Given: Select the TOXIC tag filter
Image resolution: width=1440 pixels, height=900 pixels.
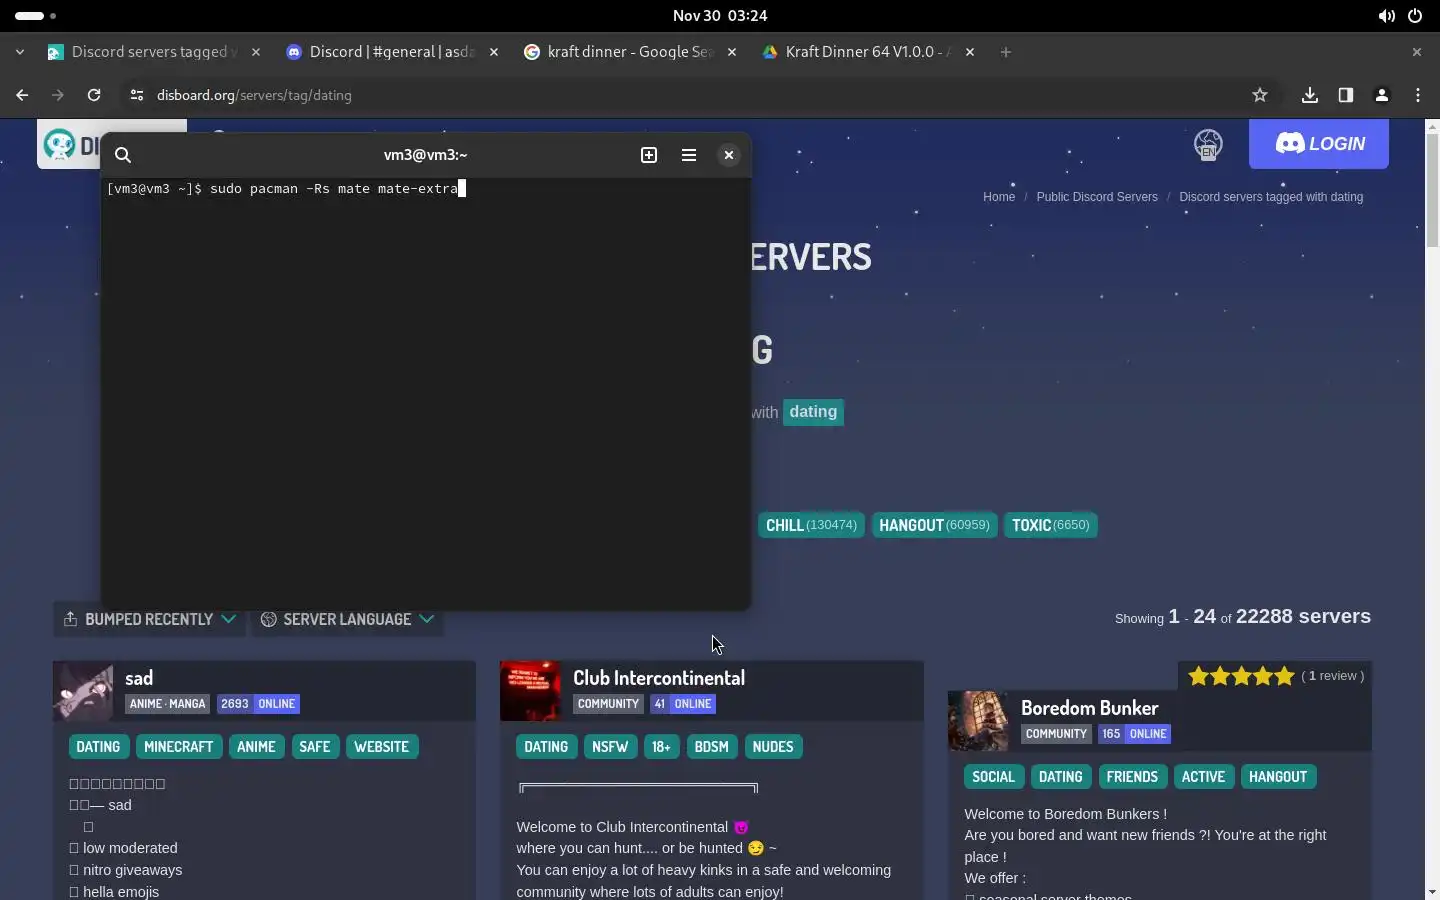Looking at the screenshot, I should pyautogui.click(x=1050, y=525).
